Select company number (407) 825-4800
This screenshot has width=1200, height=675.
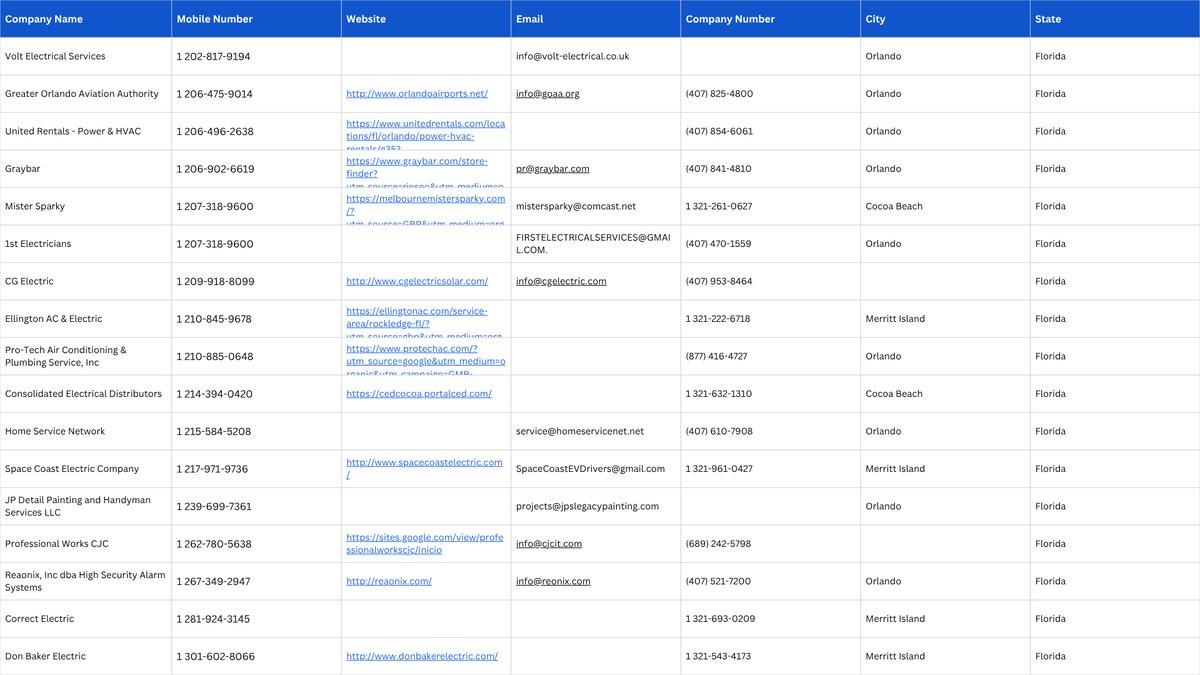[771, 94]
